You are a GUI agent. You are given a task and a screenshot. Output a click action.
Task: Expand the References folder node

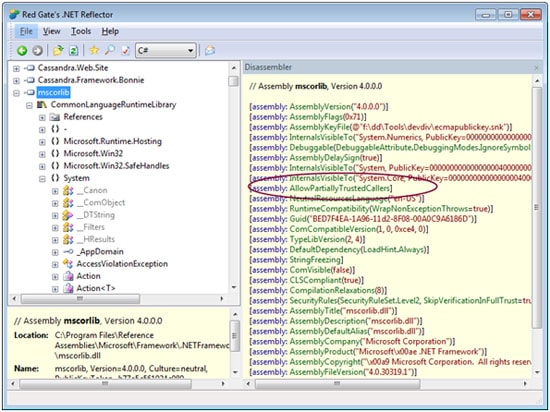pyautogui.click(x=42, y=117)
